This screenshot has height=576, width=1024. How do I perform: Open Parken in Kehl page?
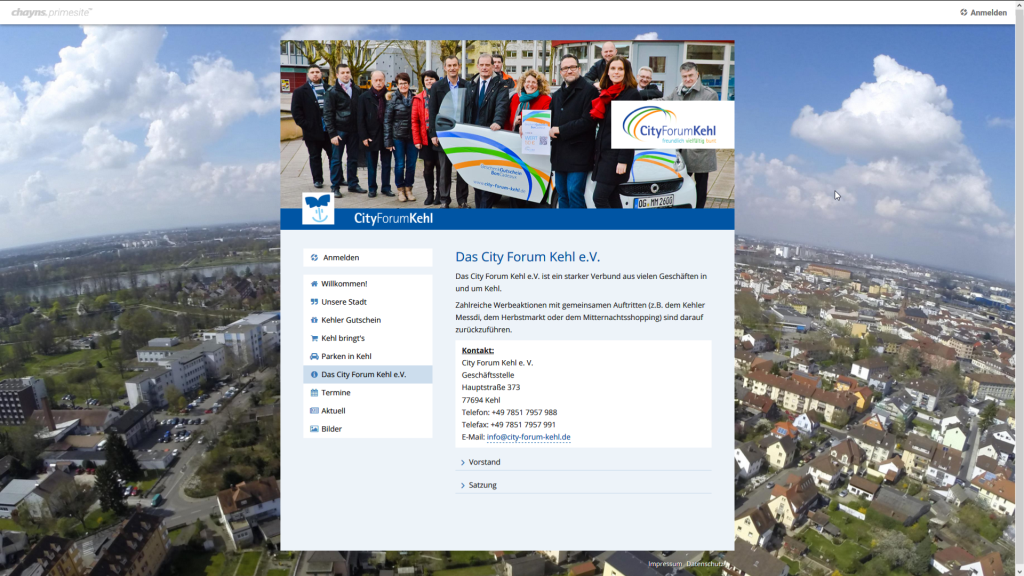[368, 357]
